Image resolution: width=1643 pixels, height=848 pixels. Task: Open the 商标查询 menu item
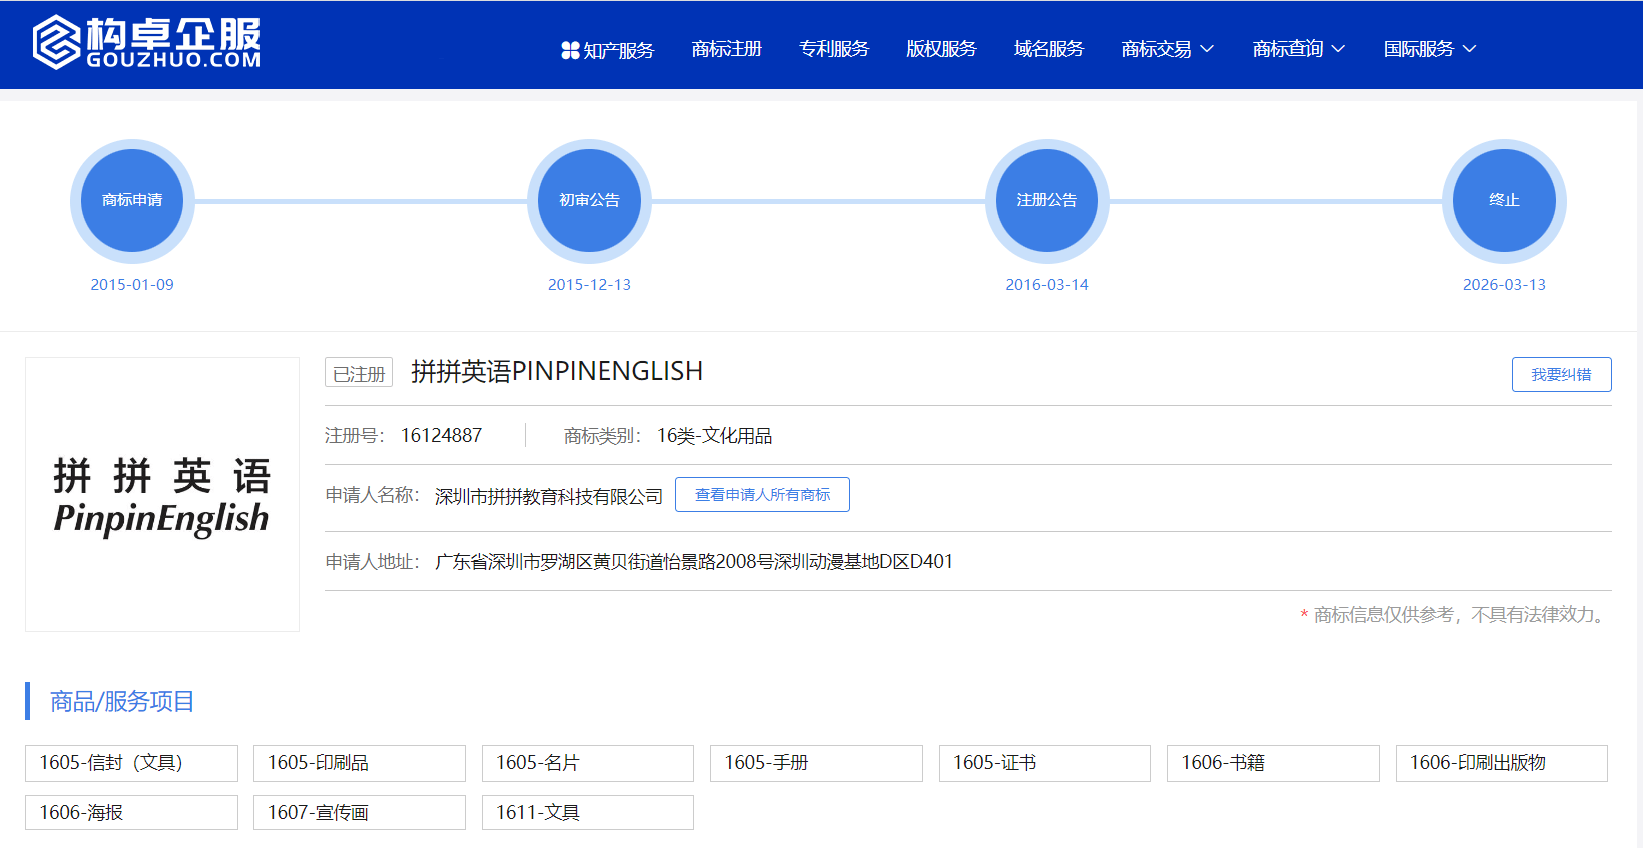[1288, 49]
